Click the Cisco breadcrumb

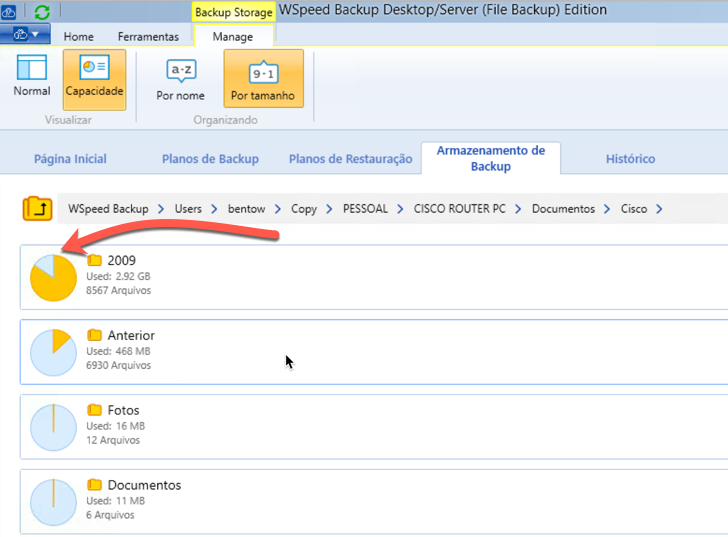(634, 209)
